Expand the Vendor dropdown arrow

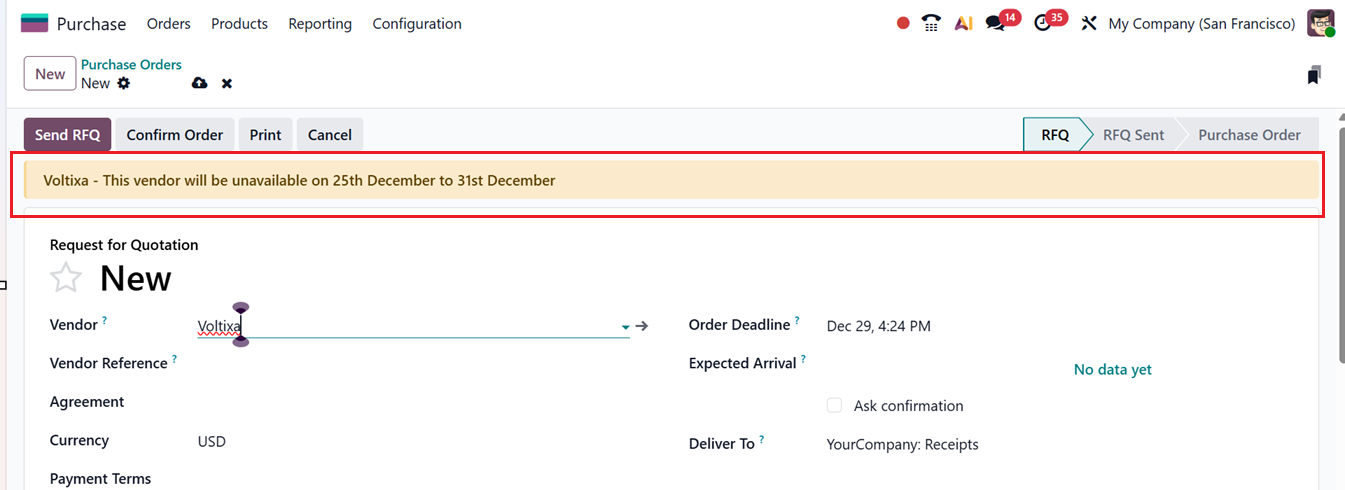click(x=626, y=326)
